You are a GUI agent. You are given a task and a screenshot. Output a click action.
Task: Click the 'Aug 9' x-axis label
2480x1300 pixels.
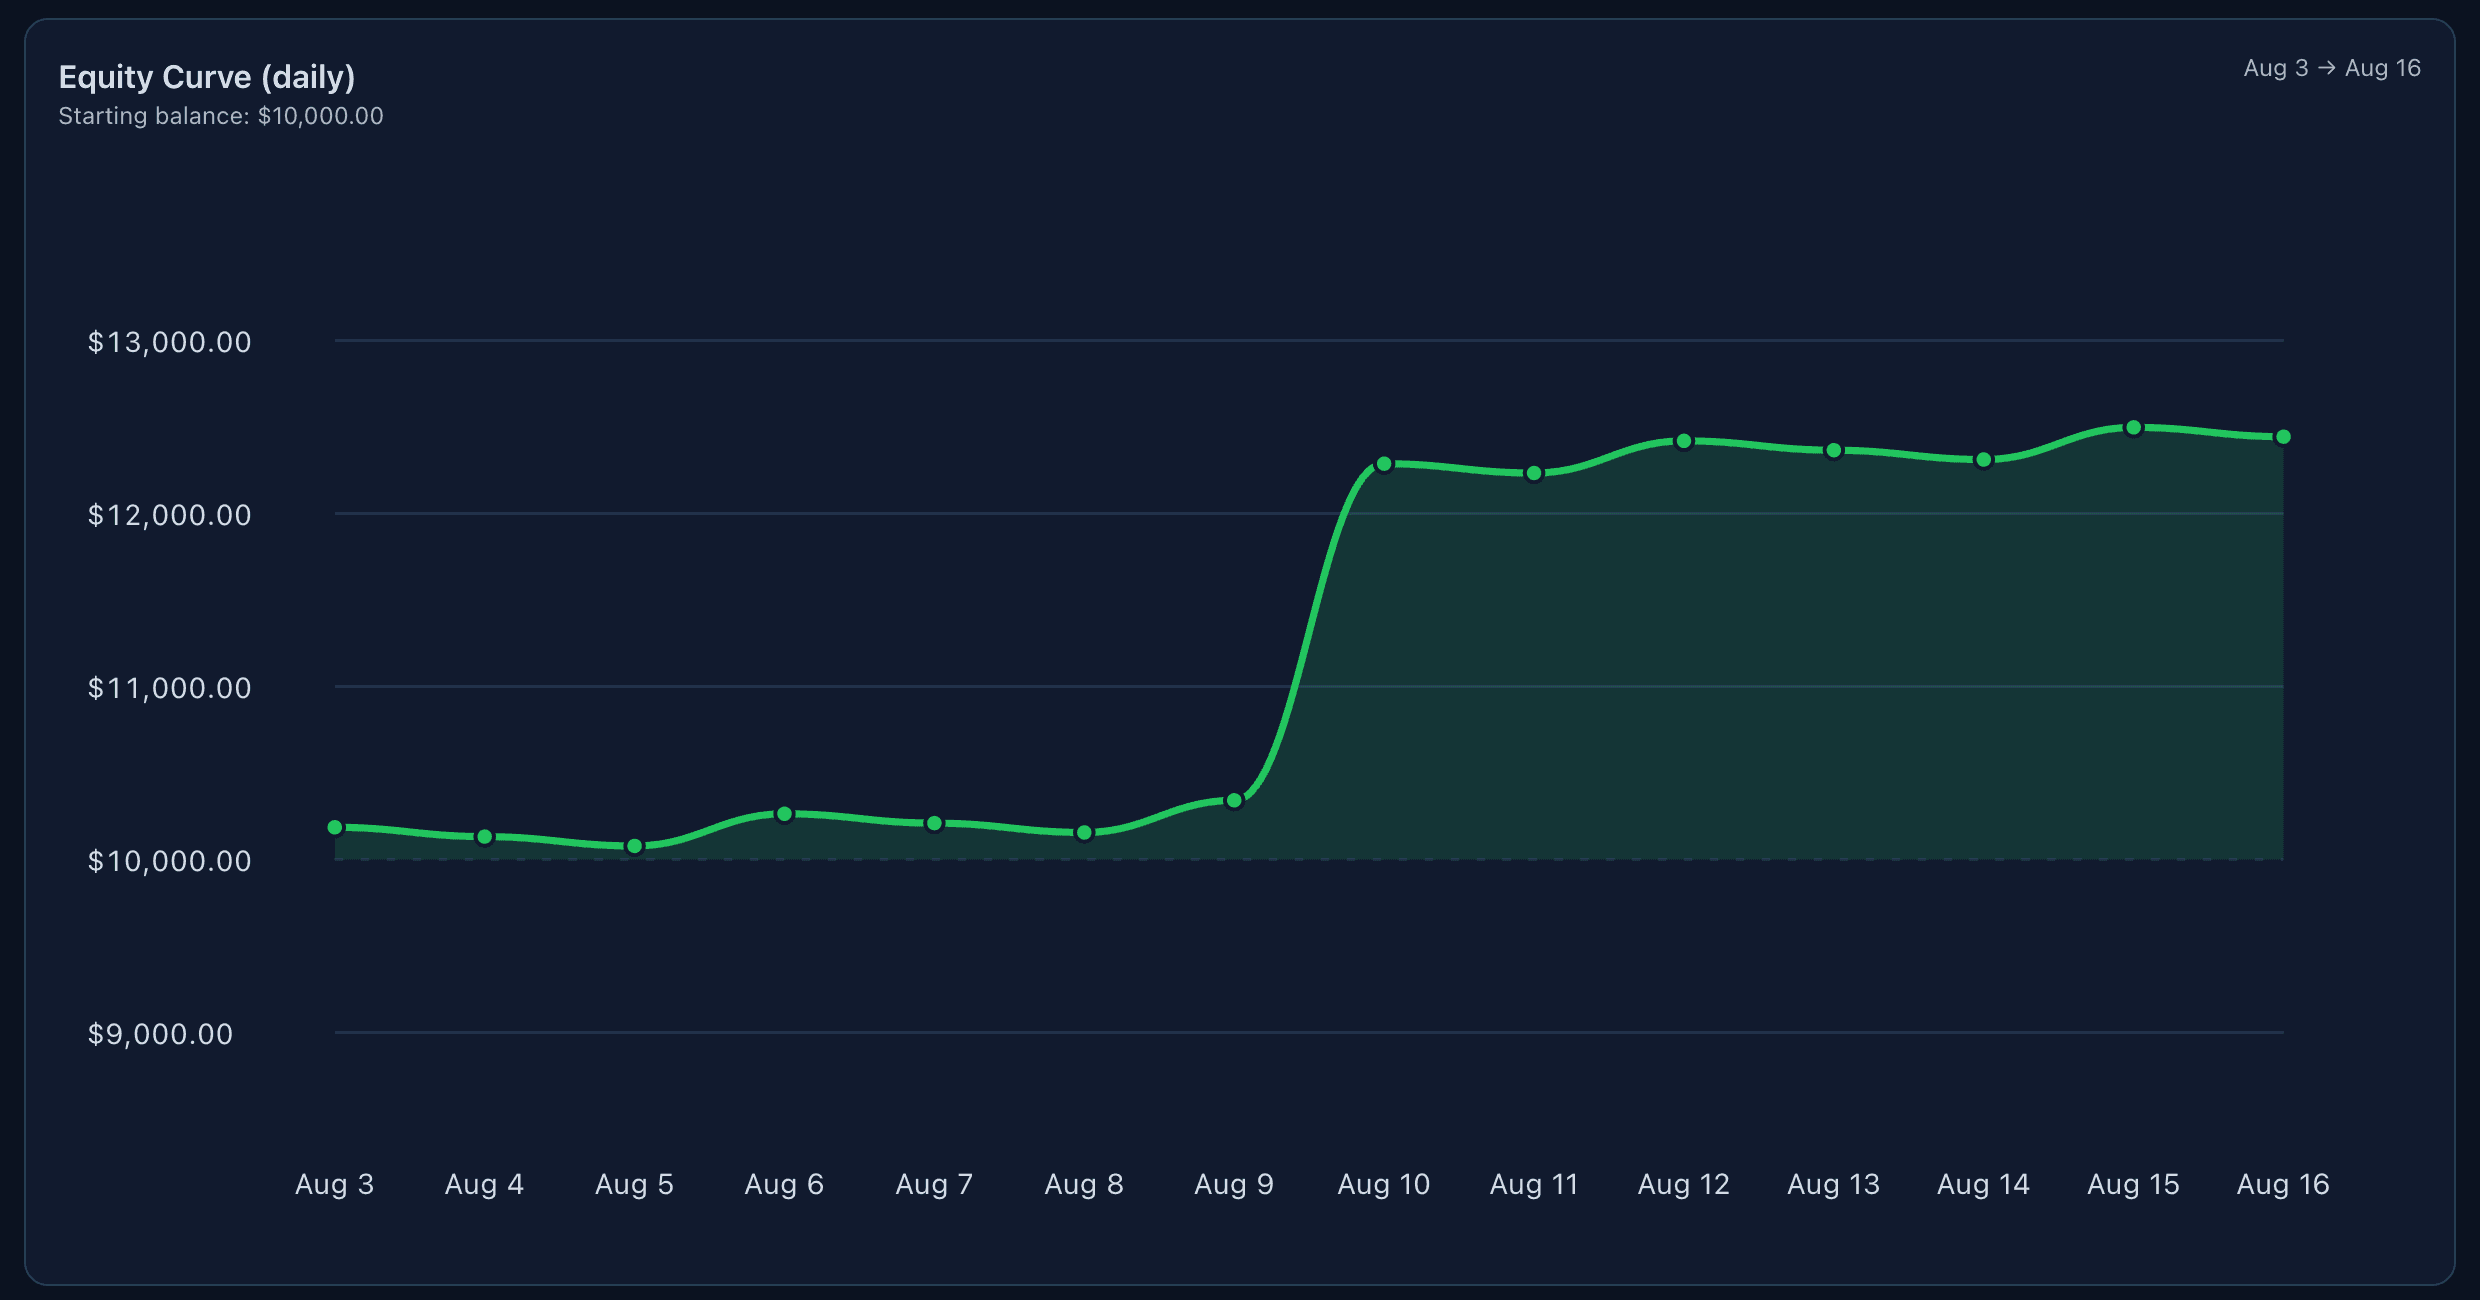1234,1184
